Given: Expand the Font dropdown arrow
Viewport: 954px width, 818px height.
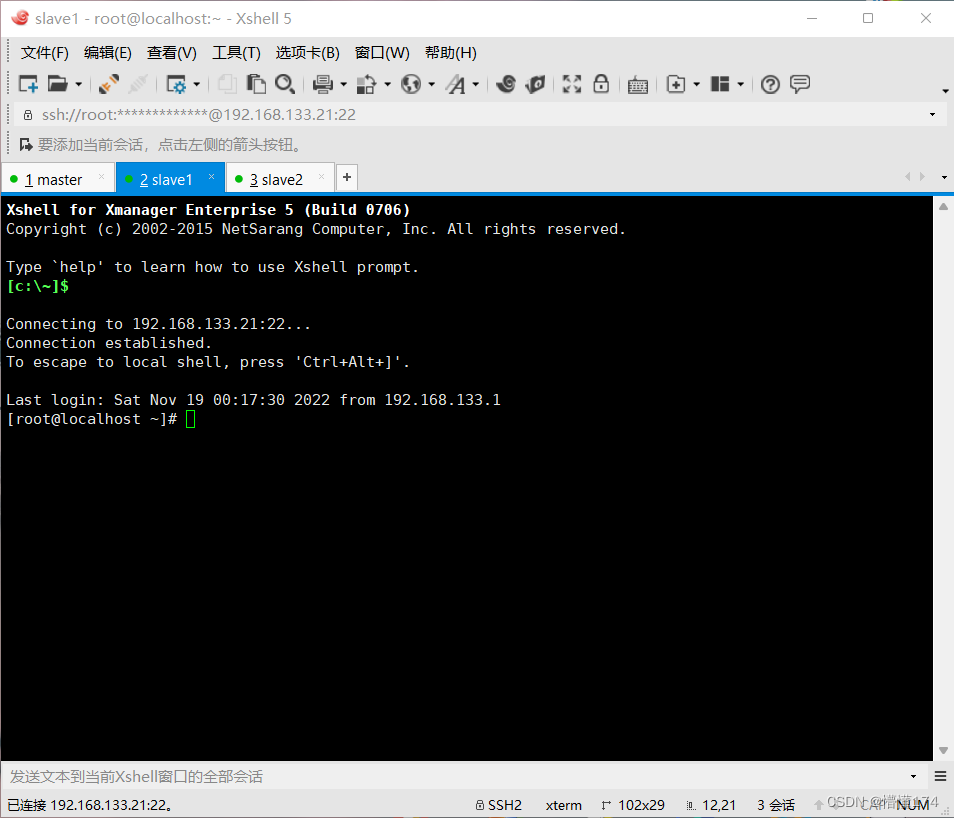Looking at the screenshot, I should pos(476,85).
